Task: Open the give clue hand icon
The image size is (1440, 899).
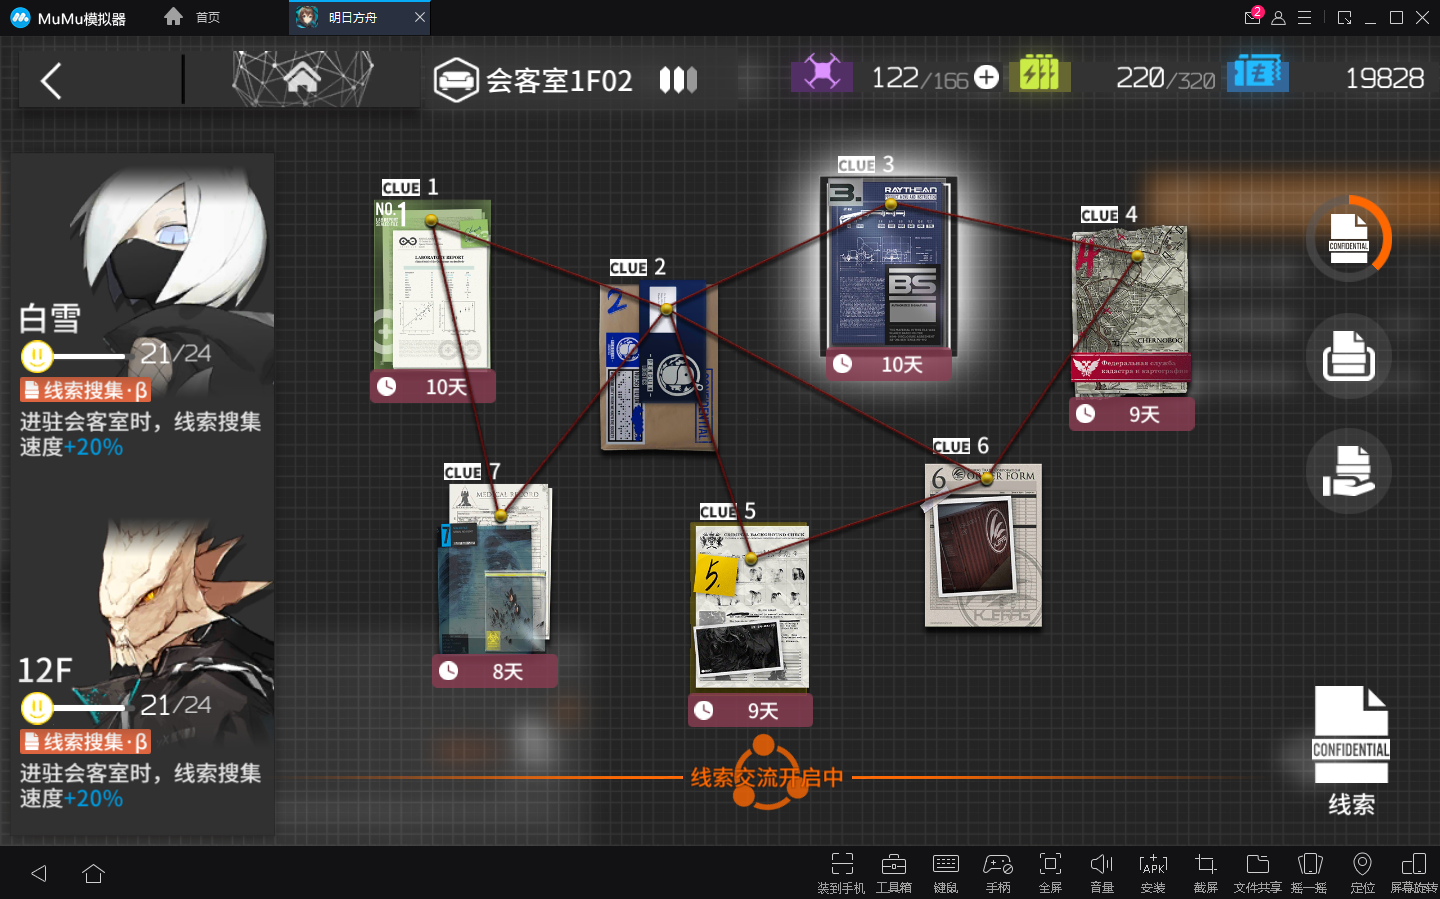Action: pyautogui.click(x=1349, y=471)
